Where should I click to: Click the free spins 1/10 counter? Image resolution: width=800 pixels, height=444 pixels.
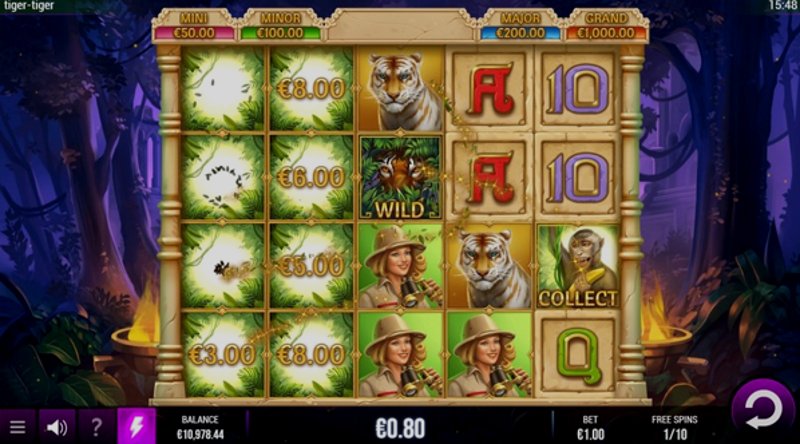tap(674, 434)
